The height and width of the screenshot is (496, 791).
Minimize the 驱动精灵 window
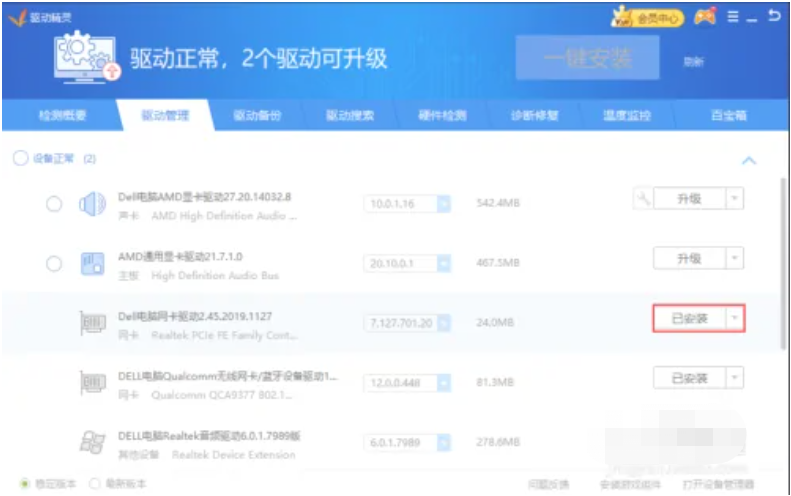[752, 20]
